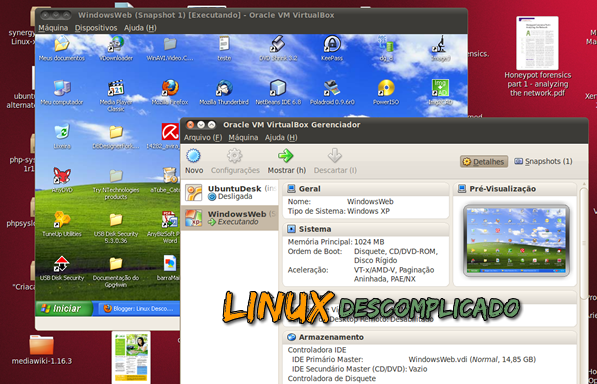Click the Windows XP Iniciar button
The height and width of the screenshot is (384, 597).
(64, 308)
